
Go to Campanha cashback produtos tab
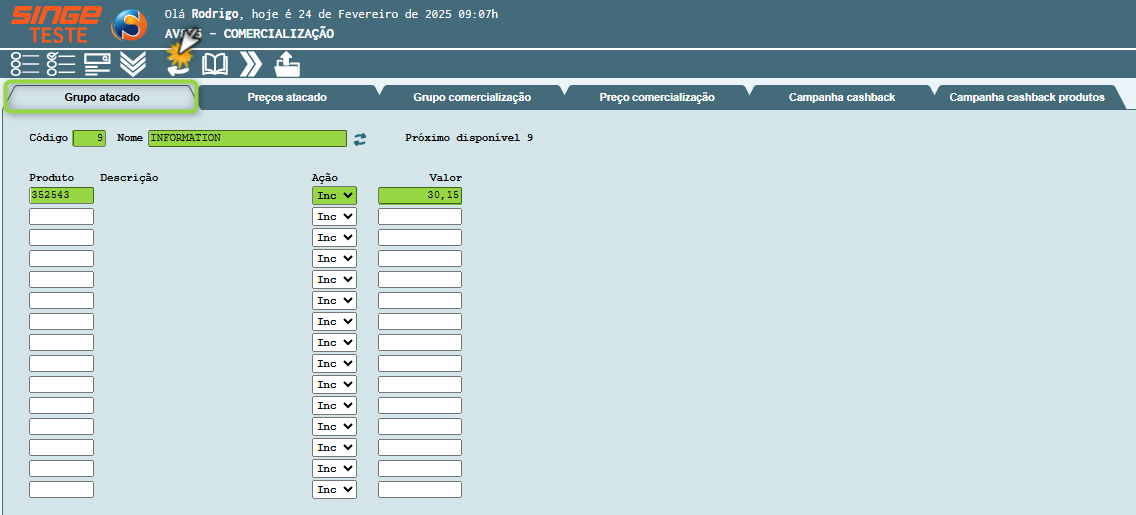tap(1026, 97)
